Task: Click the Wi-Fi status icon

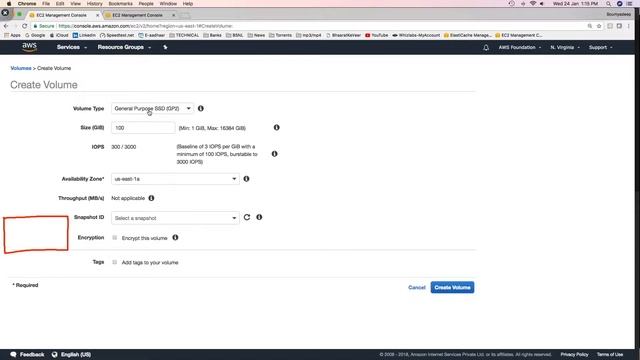Action: click(x=533, y=4)
